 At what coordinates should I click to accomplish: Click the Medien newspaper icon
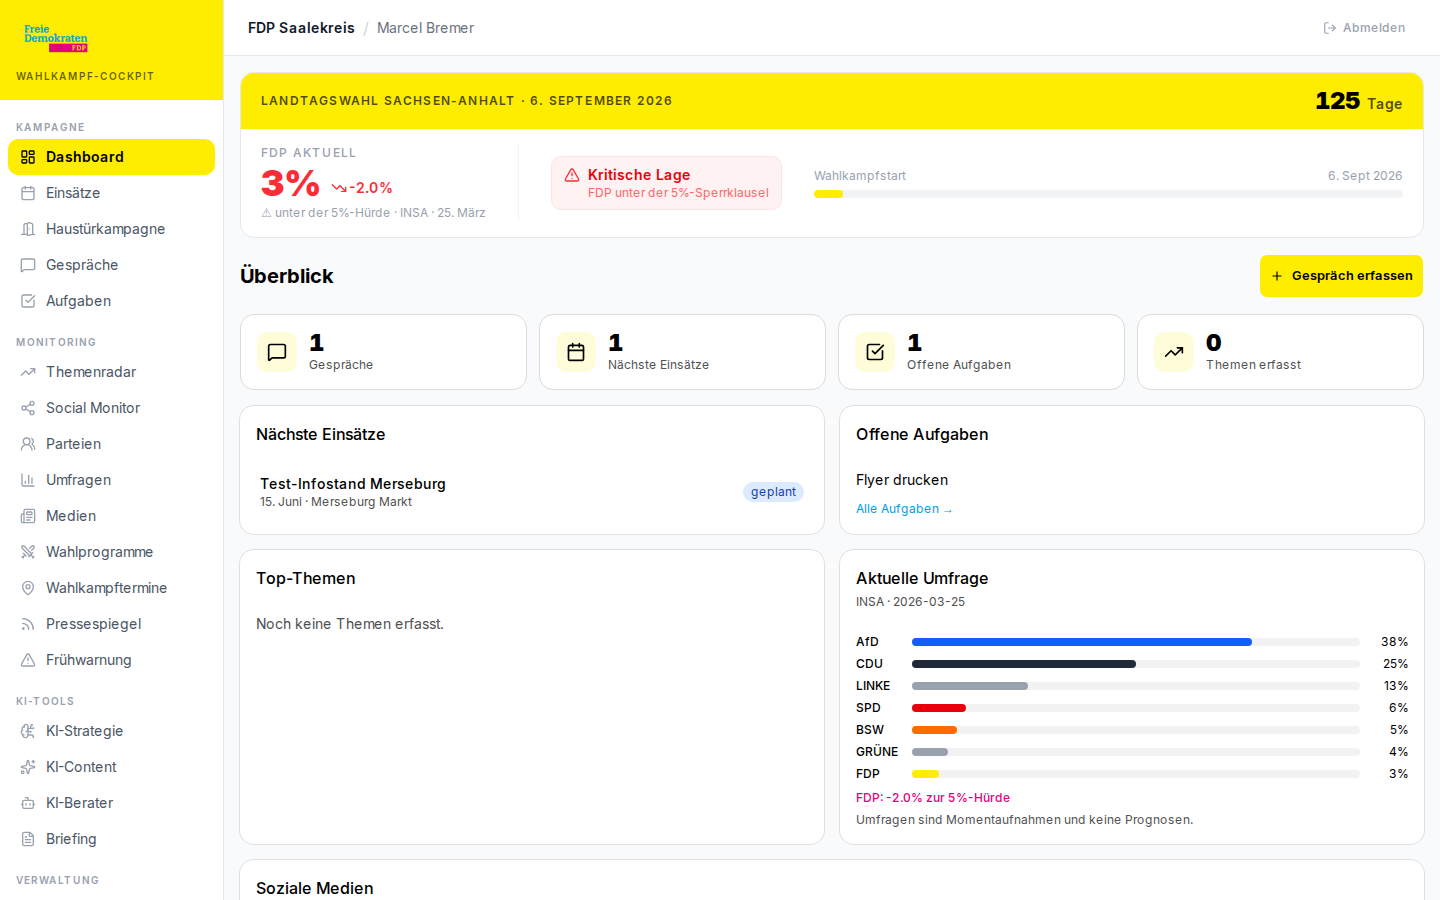pyautogui.click(x=28, y=516)
